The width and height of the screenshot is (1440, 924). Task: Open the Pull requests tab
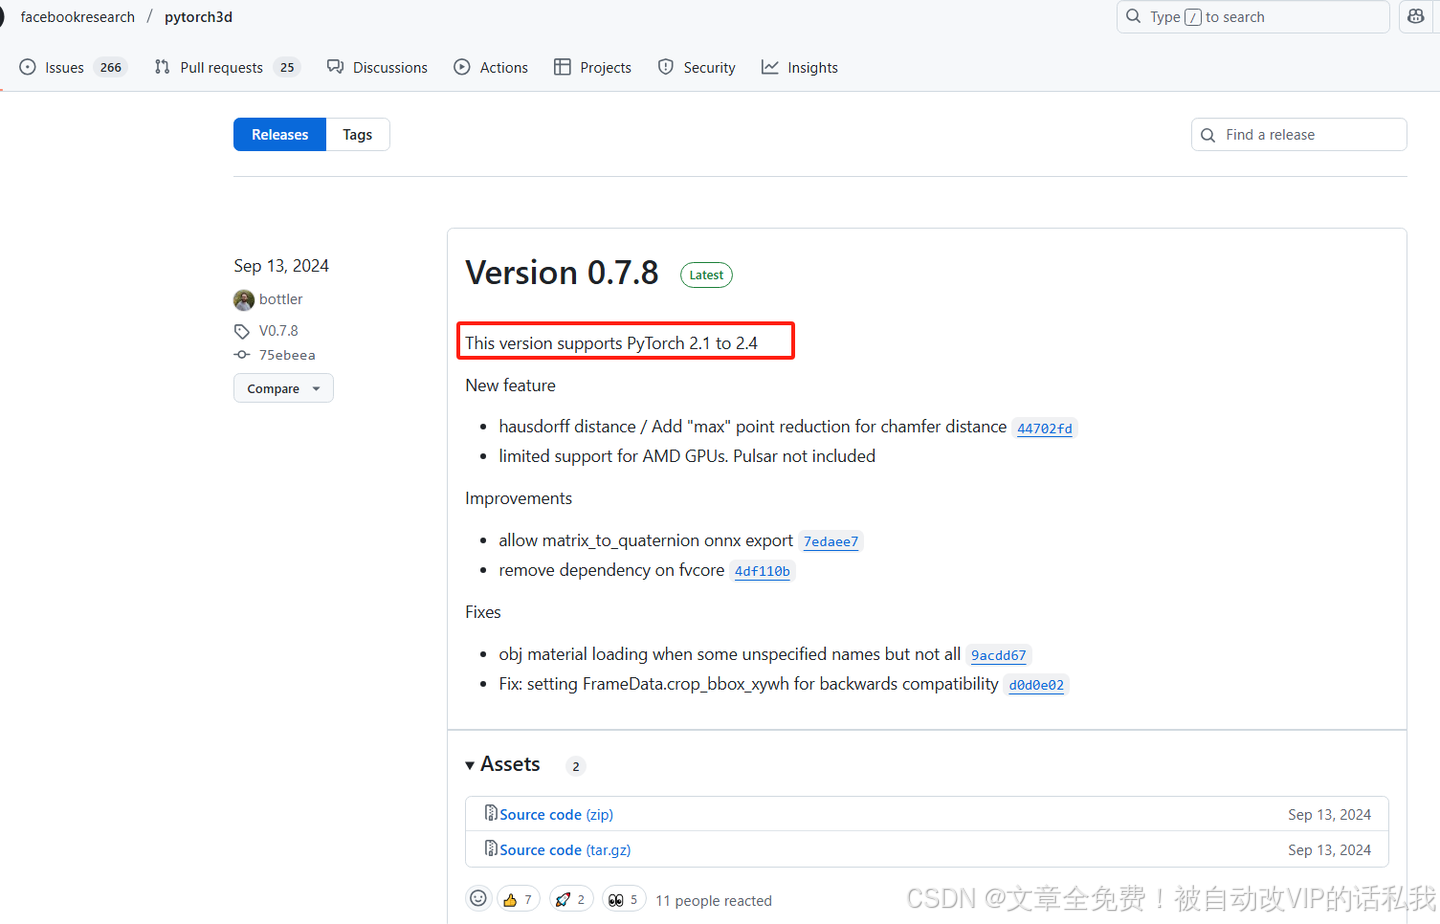(x=227, y=67)
